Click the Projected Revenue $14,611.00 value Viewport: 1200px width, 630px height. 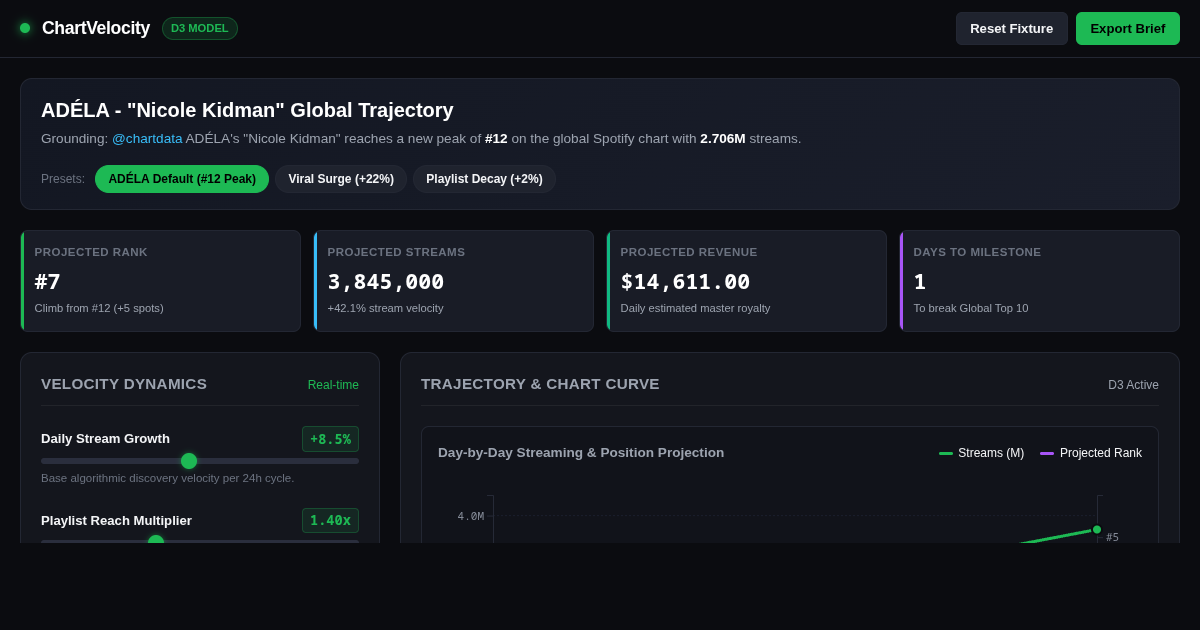click(x=685, y=282)
